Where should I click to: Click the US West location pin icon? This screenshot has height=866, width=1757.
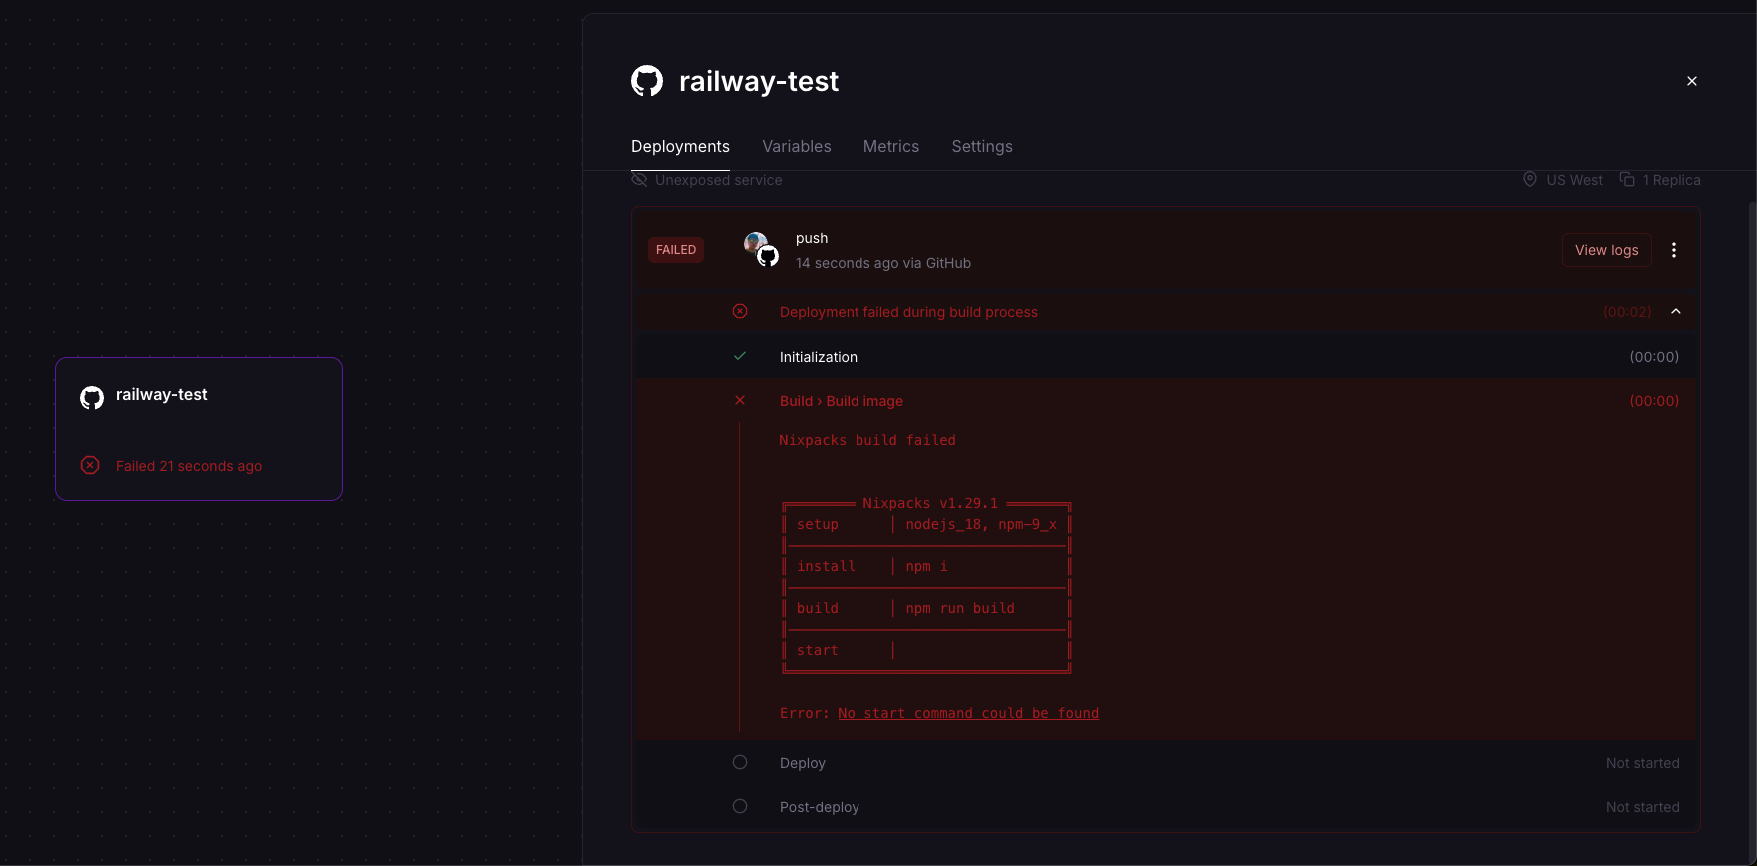coord(1529,179)
